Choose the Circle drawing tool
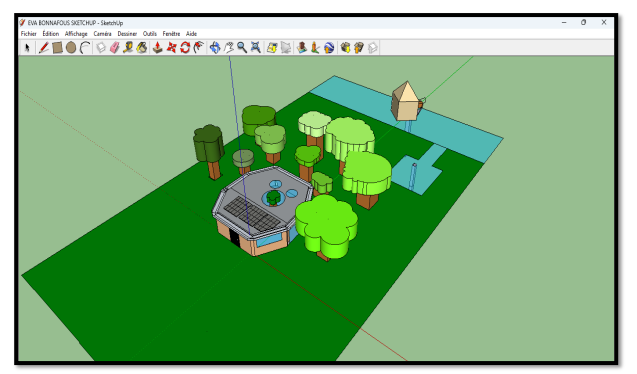The height and width of the screenshot is (374, 637). [x=71, y=48]
